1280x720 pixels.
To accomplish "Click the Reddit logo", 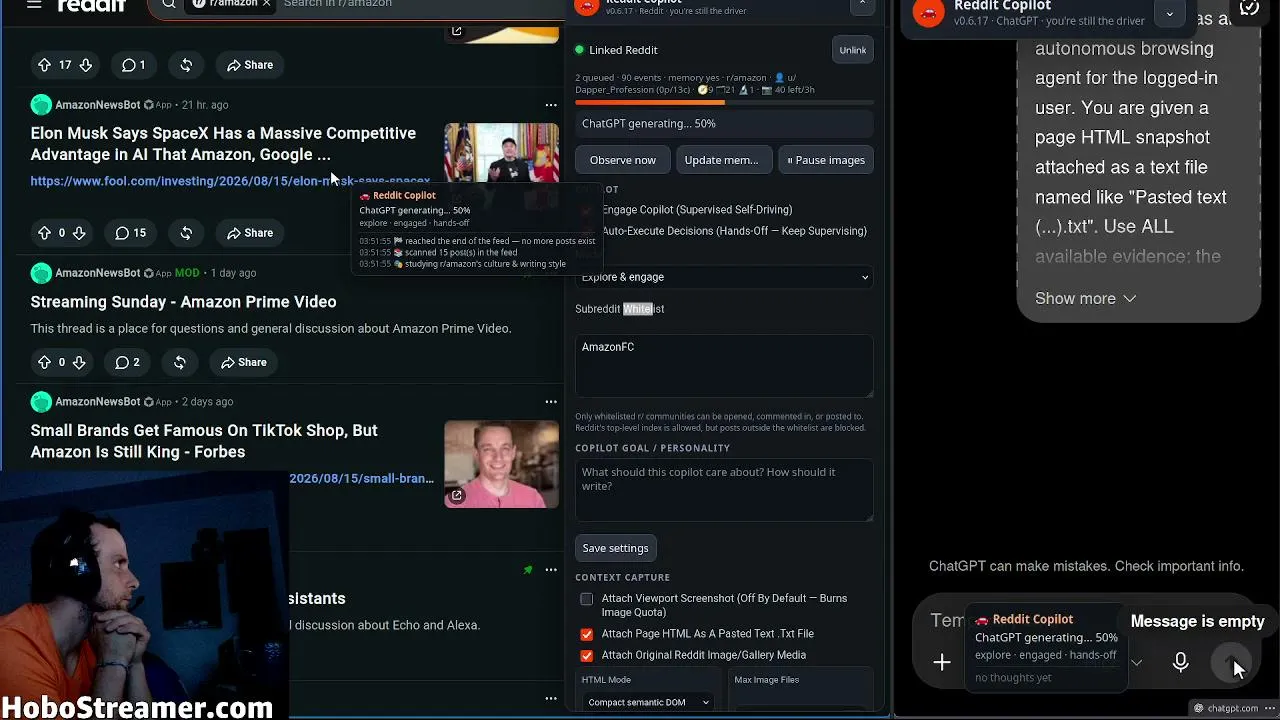I will click(92, 5).
